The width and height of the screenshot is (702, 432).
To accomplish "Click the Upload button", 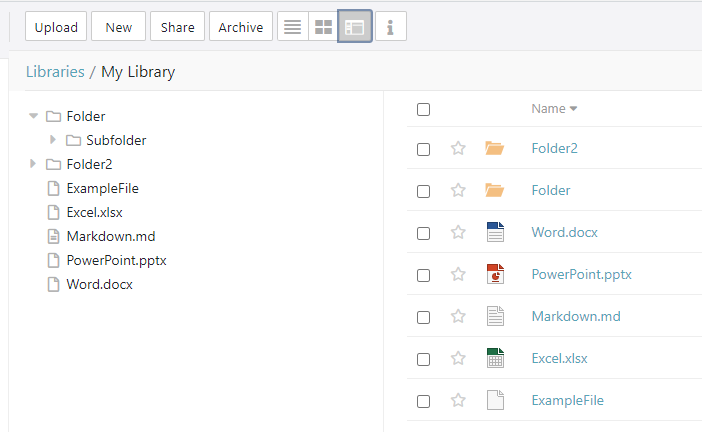I will (x=56, y=28).
